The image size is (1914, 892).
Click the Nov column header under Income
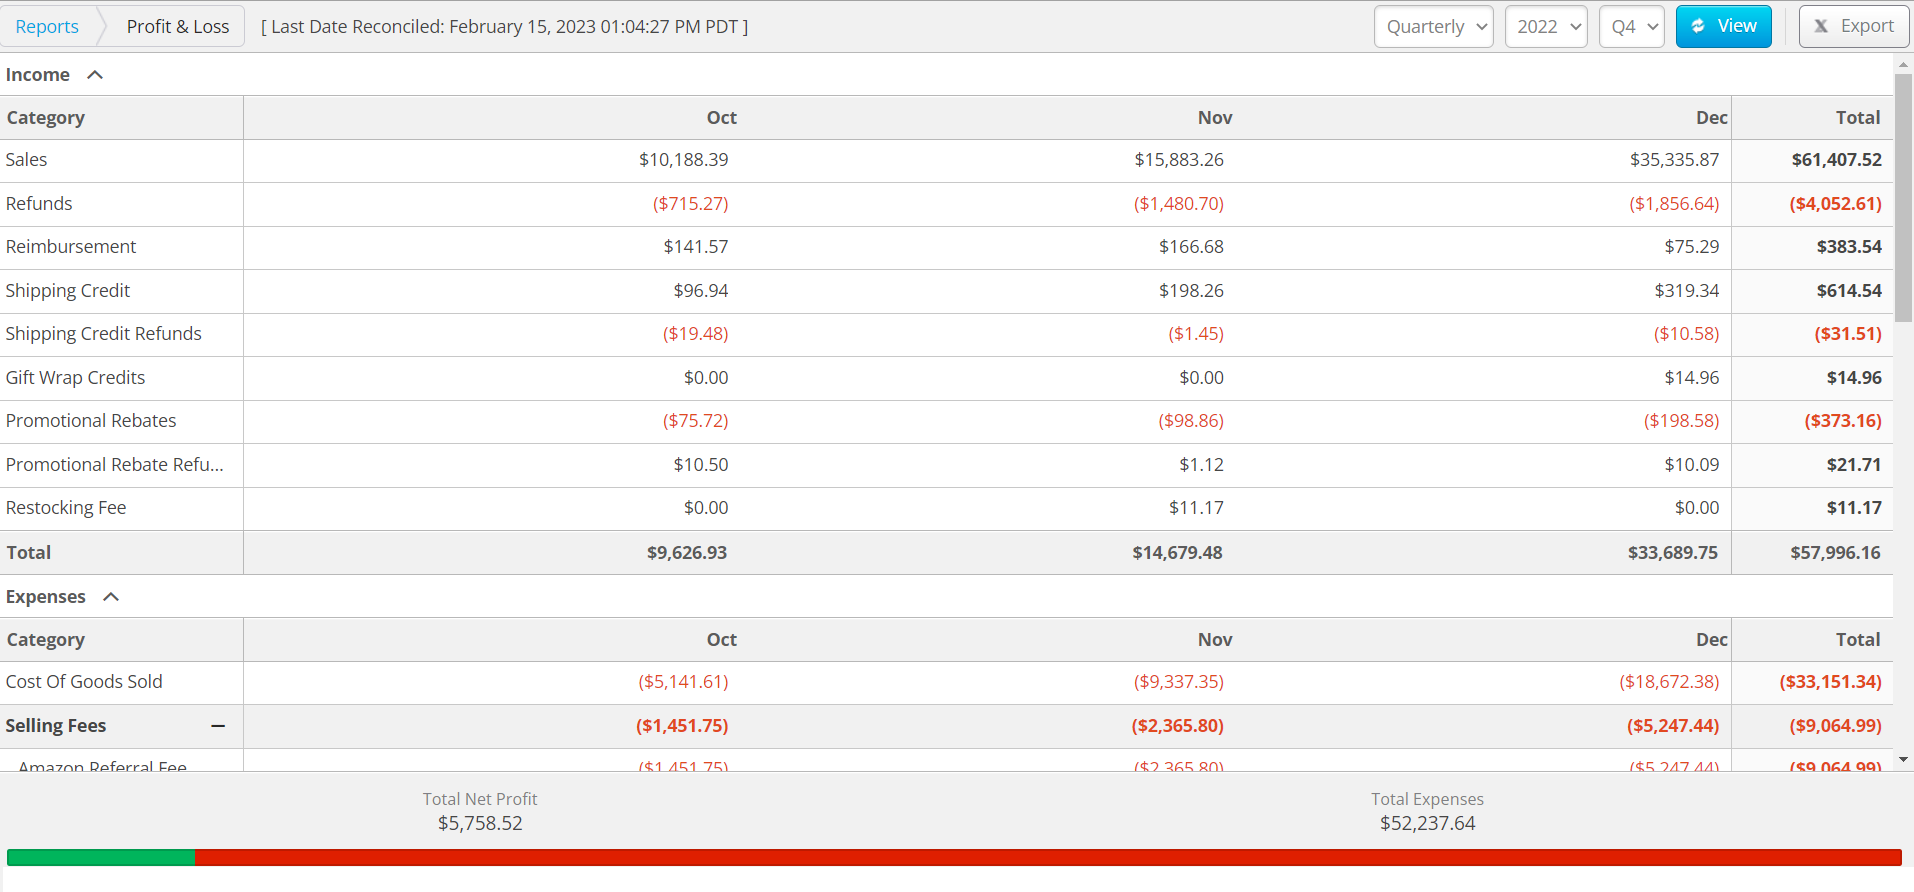[1214, 118]
